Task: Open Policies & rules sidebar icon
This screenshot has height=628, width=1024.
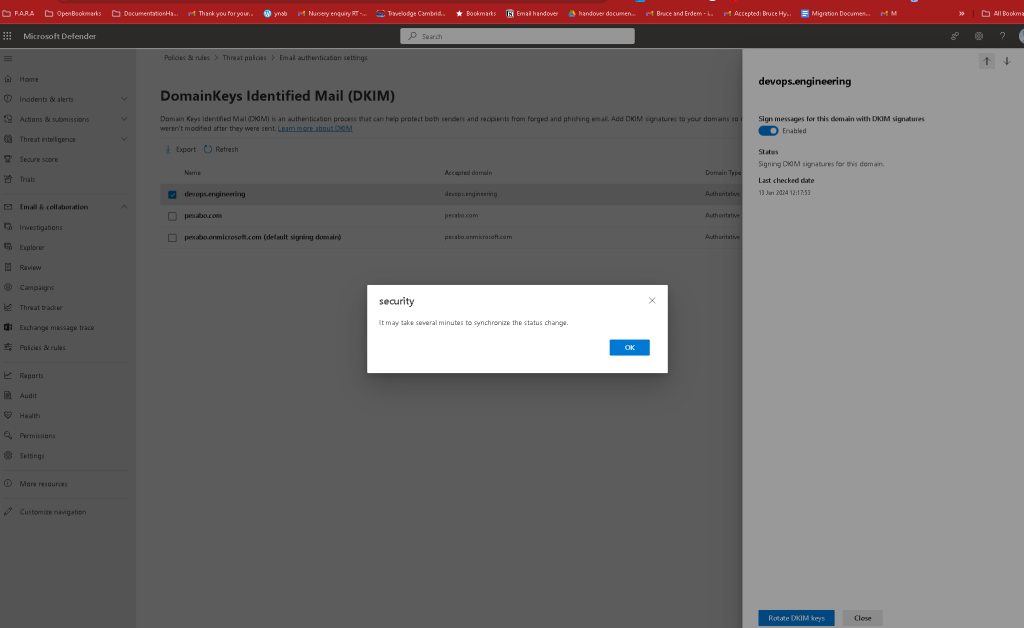Action: tap(8, 347)
